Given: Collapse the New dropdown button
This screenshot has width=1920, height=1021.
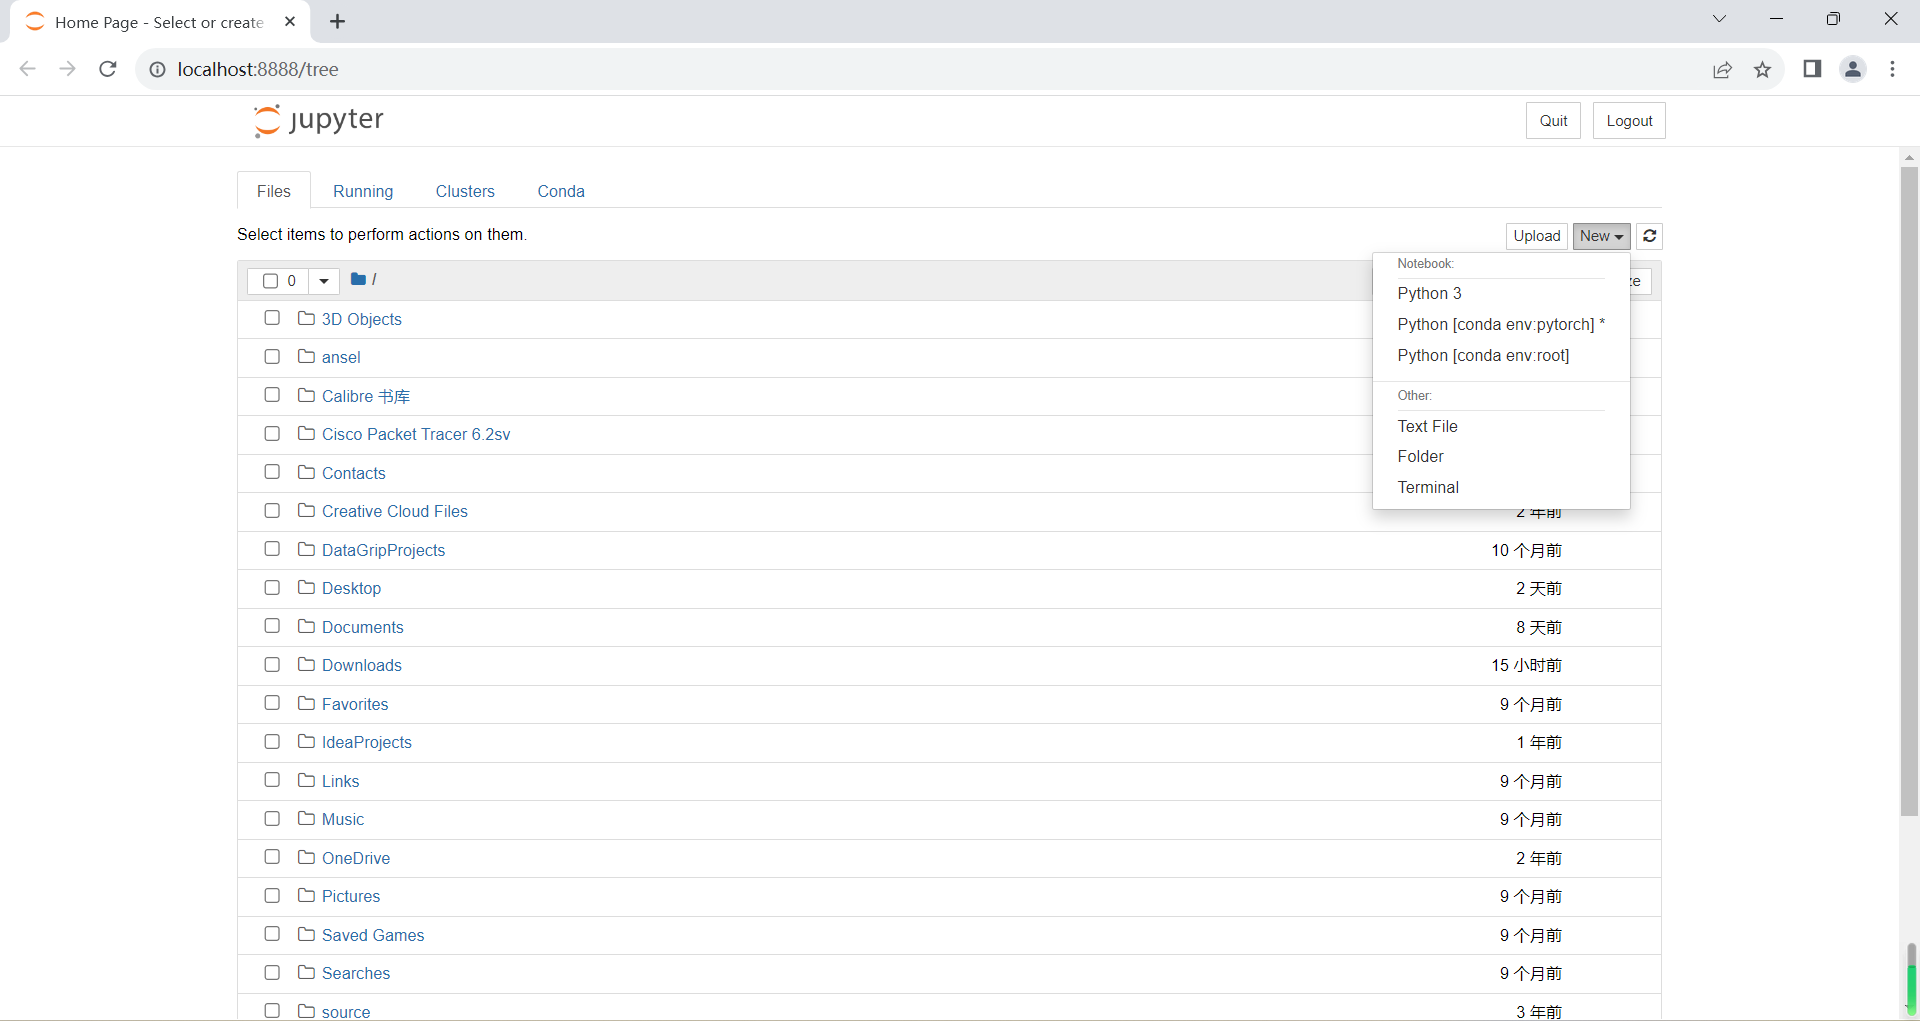Looking at the screenshot, I should point(1601,236).
